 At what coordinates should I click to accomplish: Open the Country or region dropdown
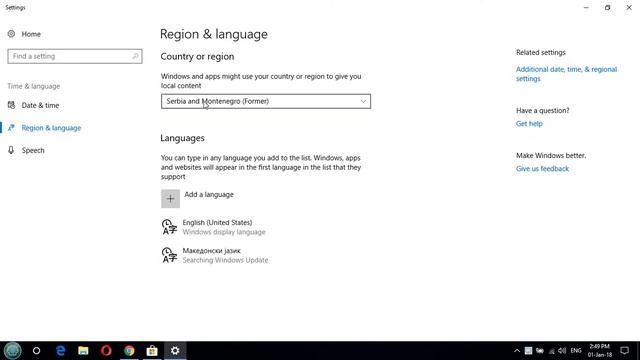pyautogui.click(x=266, y=101)
